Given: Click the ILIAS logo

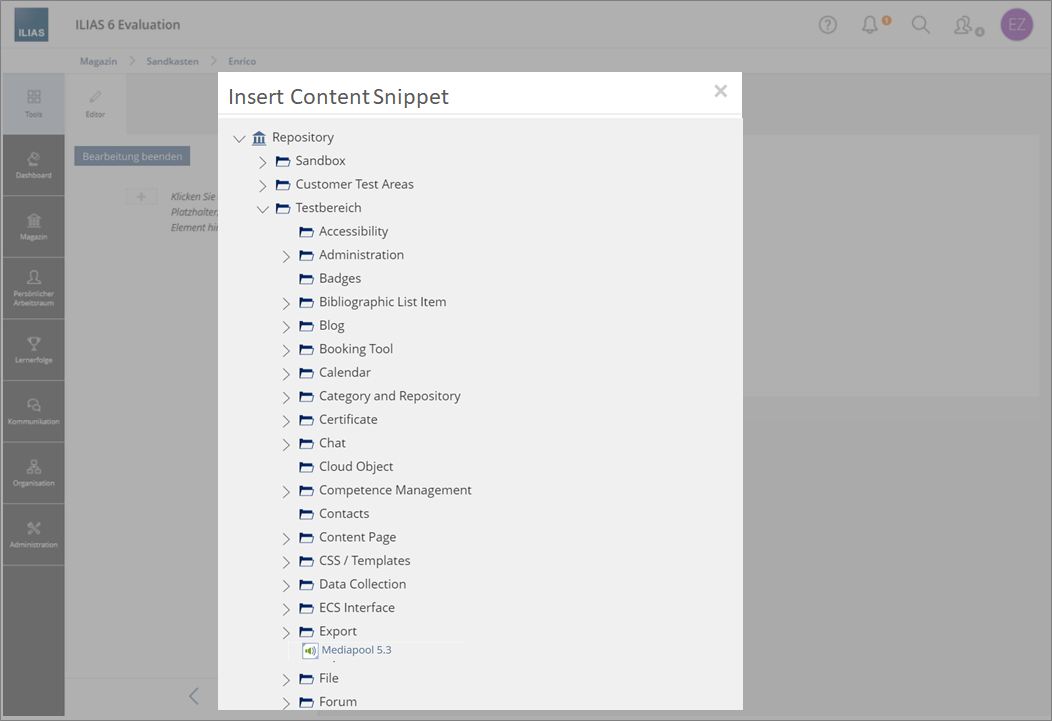Looking at the screenshot, I should coord(31,25).
